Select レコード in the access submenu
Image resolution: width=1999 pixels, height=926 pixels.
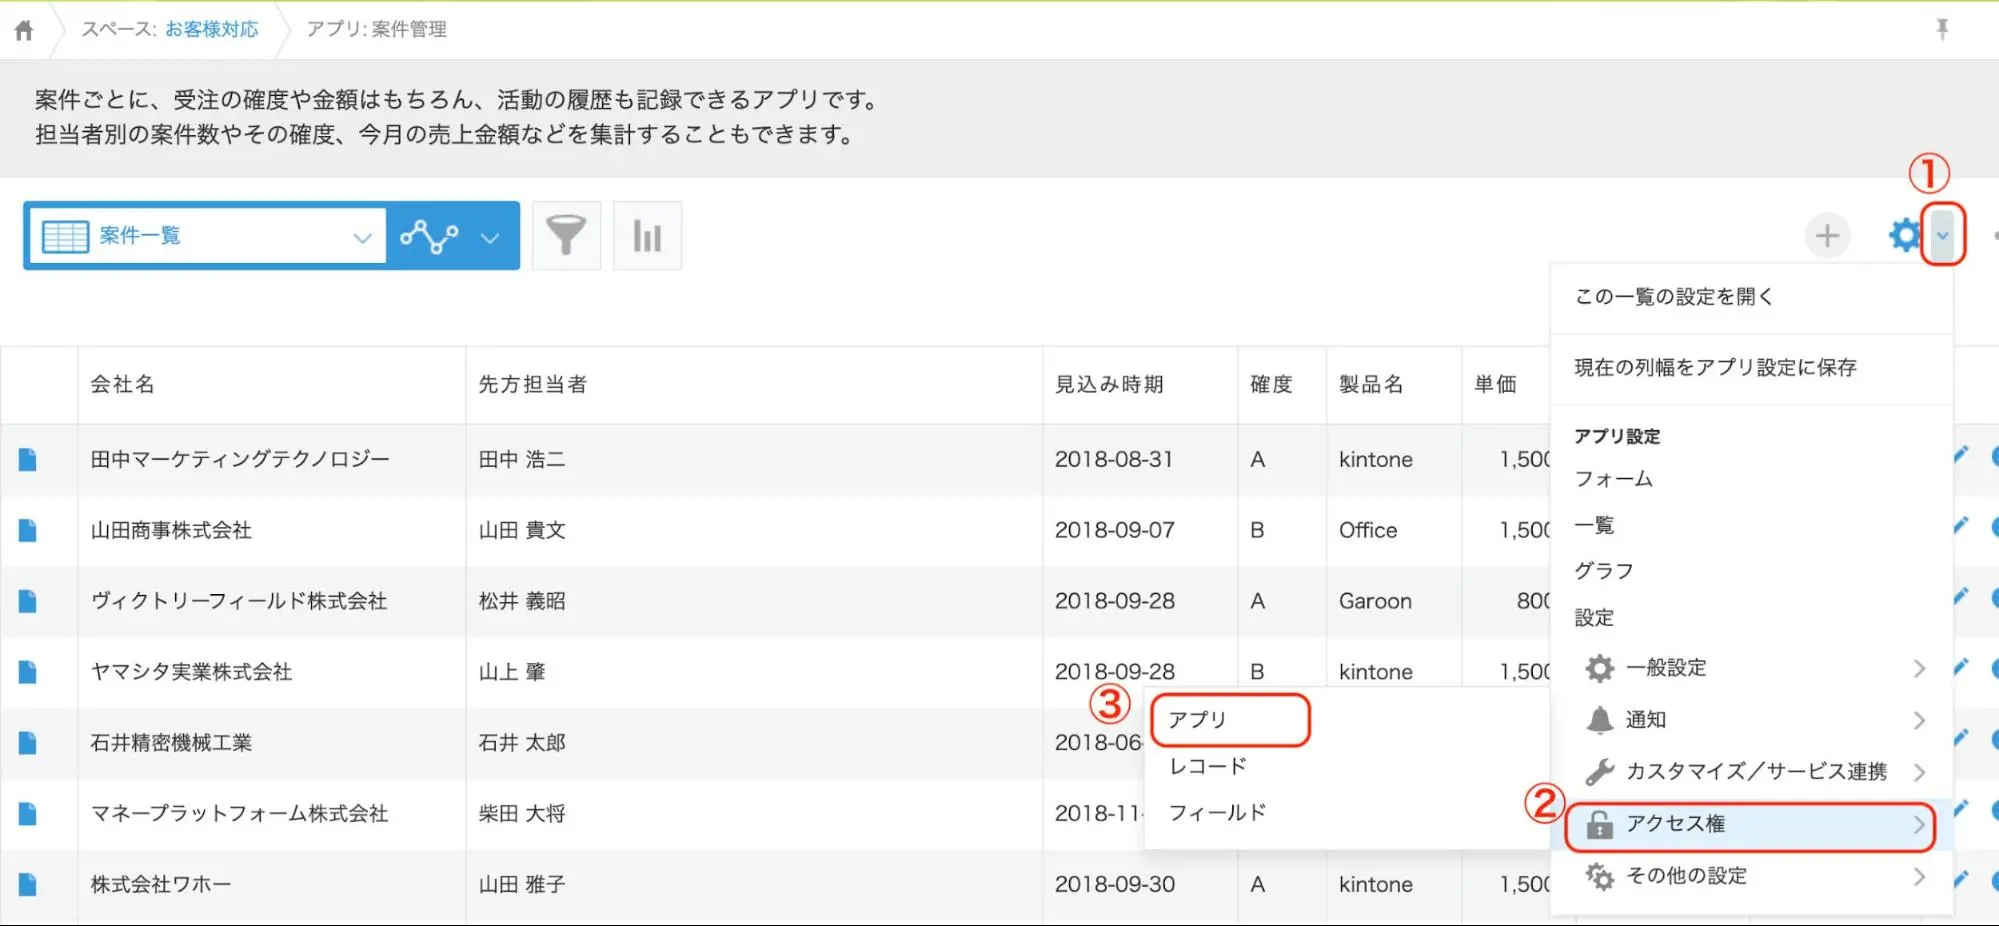pyautogui.click(x=1208, y=766)
